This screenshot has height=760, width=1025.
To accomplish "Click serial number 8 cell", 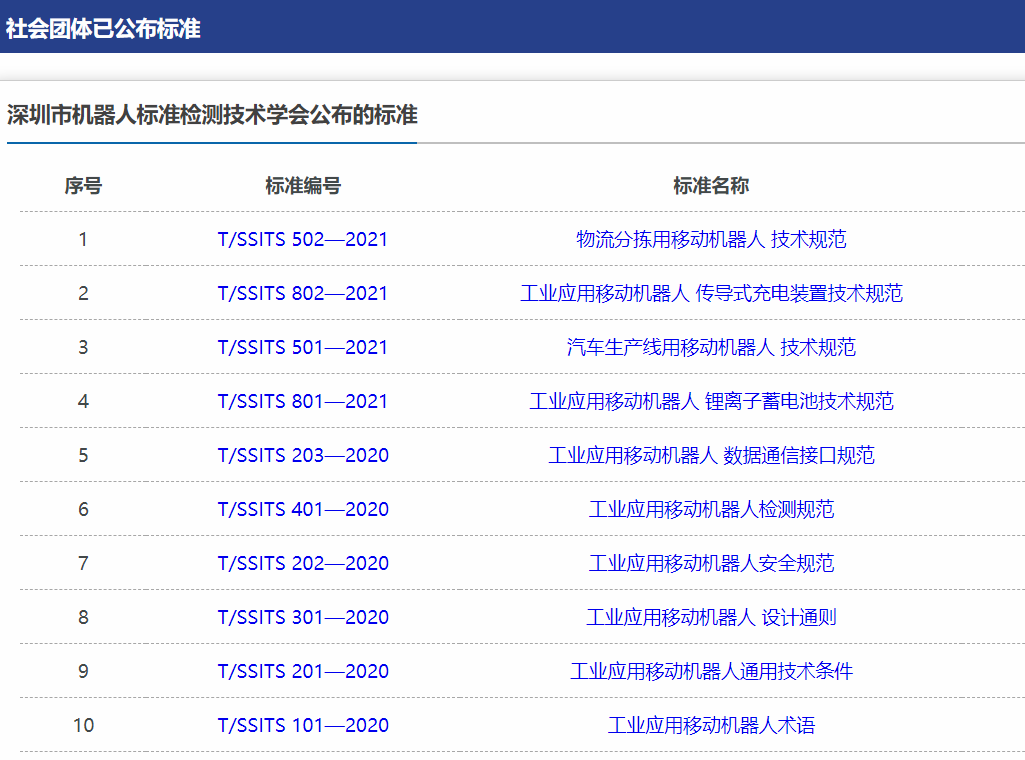I will pos(83,618).
